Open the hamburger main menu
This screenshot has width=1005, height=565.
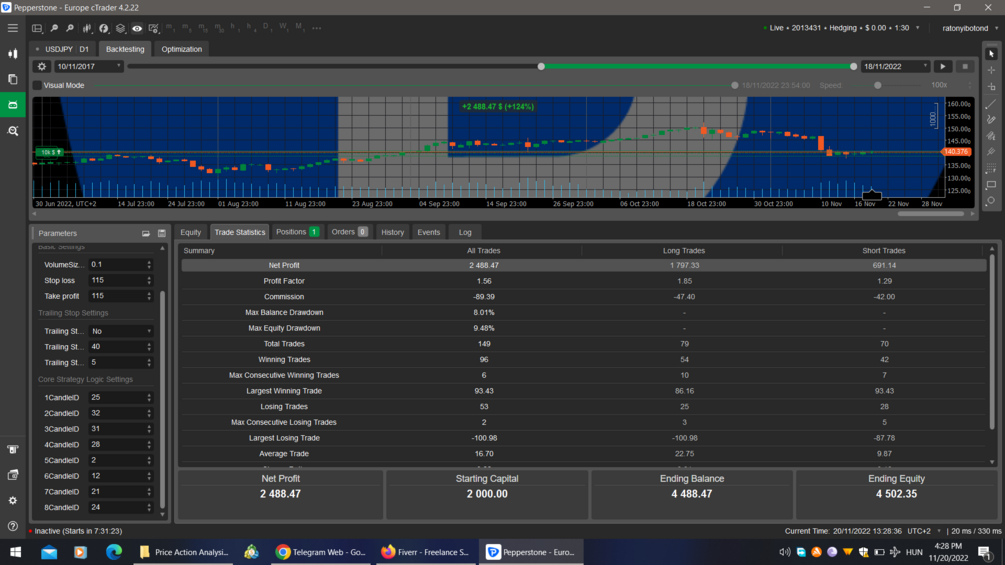click(x=13, y=28)
